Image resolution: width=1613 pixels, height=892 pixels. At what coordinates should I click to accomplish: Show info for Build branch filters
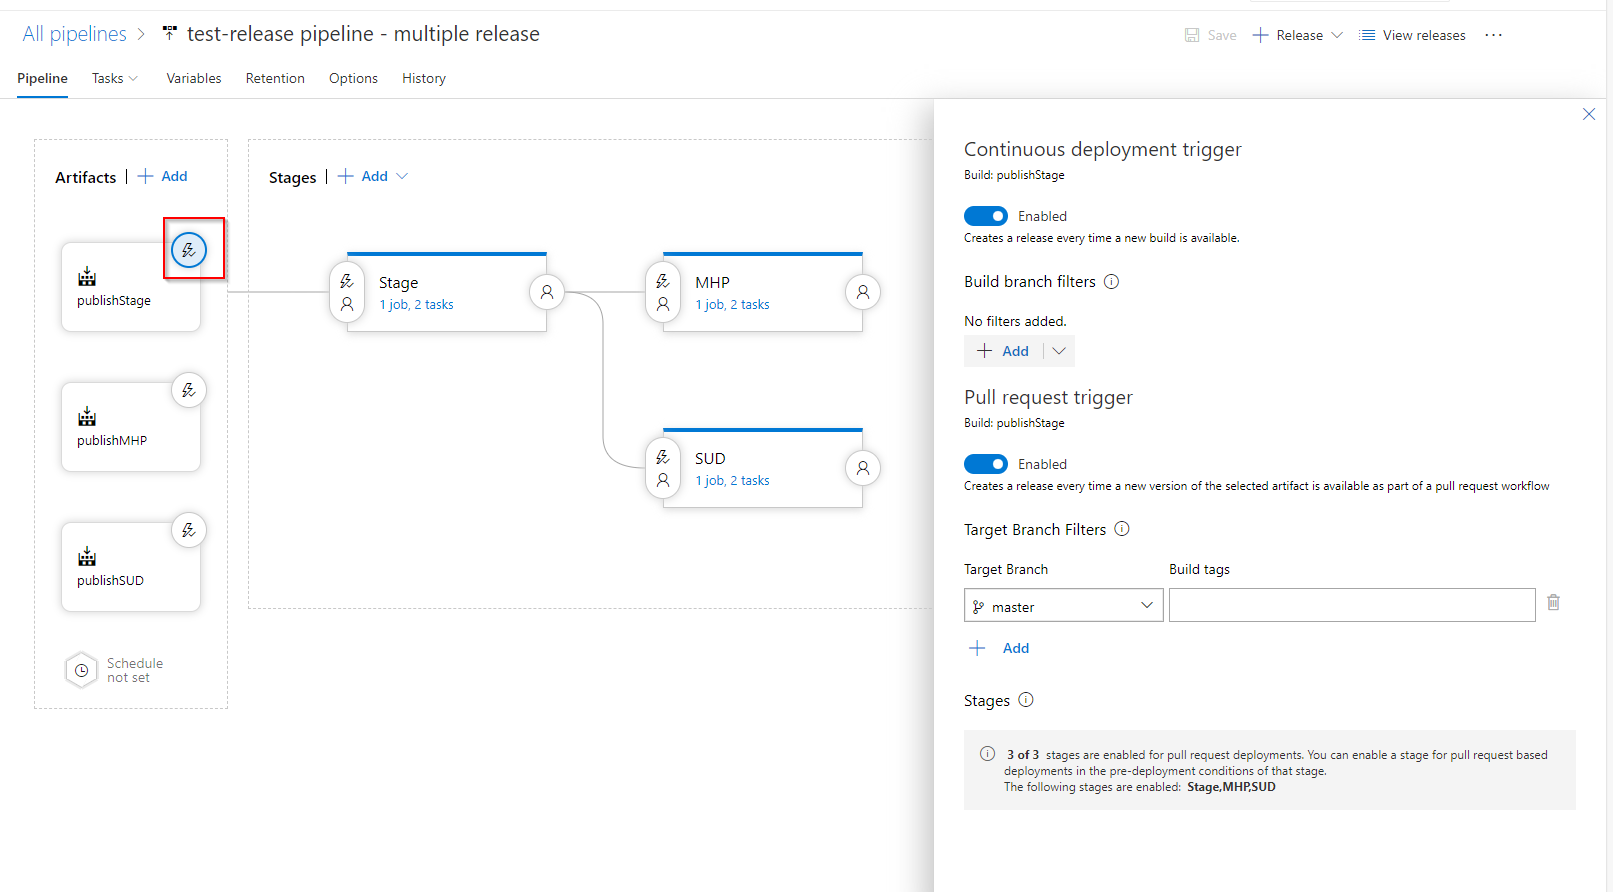[x=1111, y=282]
